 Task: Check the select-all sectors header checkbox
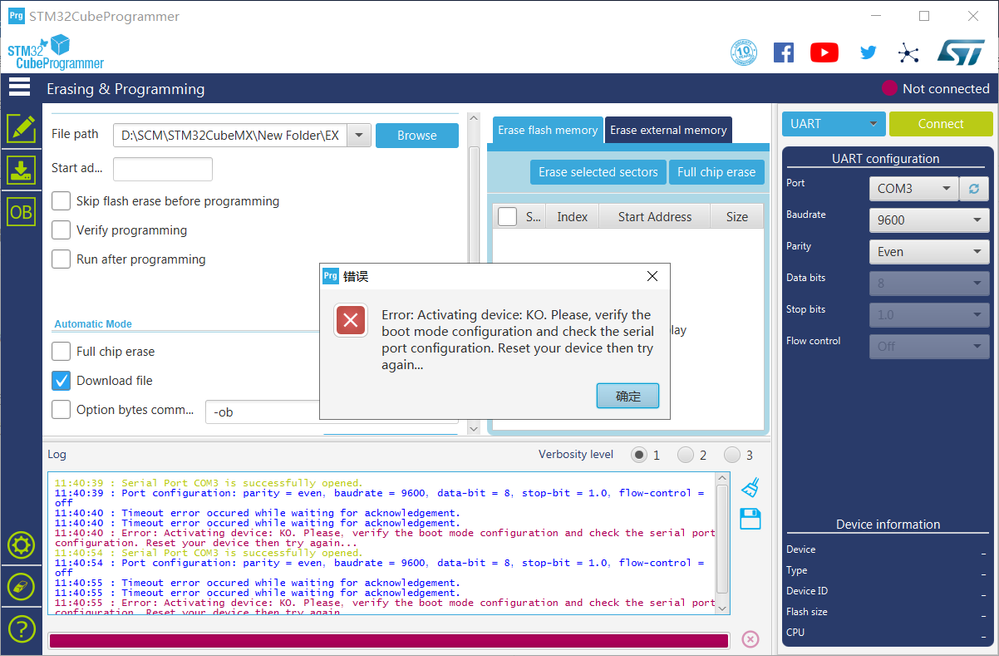pos(507,217)
